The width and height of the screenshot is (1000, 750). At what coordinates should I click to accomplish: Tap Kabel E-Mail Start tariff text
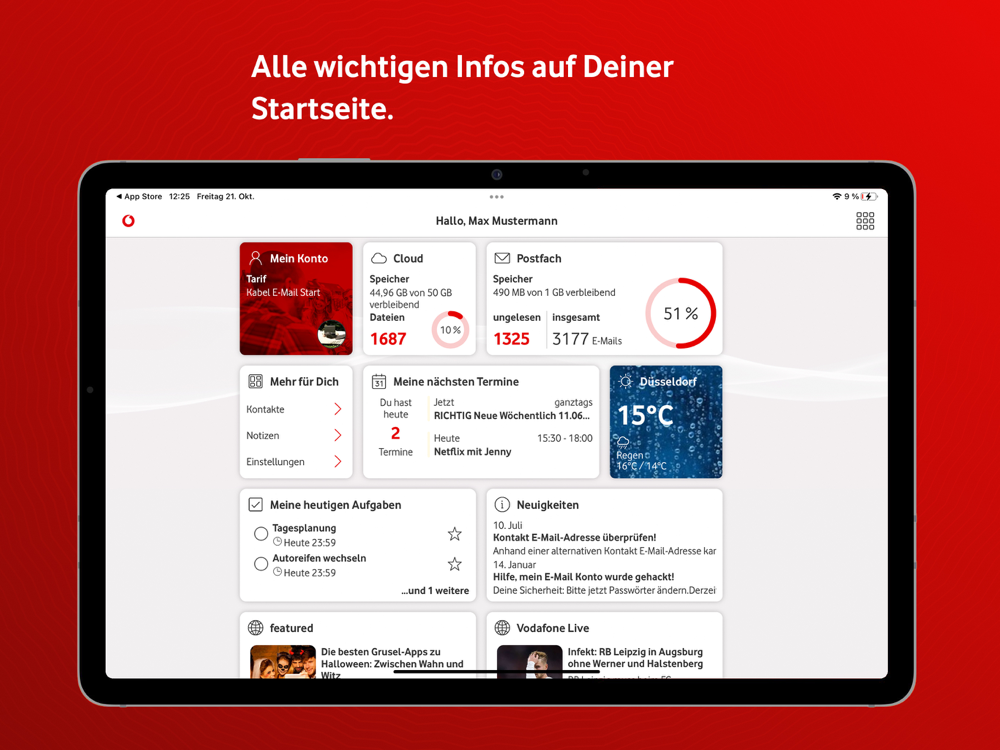coord(283,292)
